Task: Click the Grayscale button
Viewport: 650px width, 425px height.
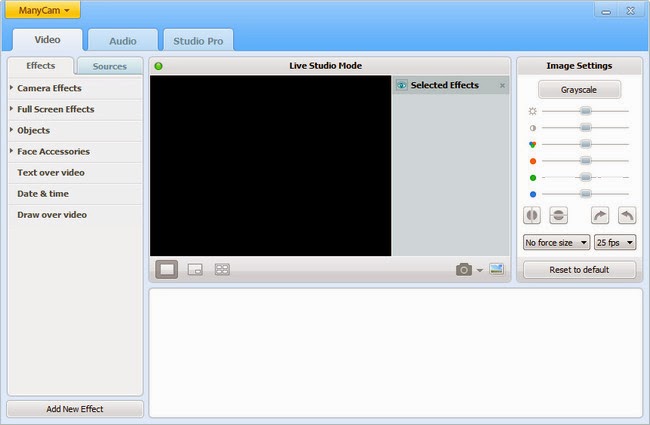Action: tap(579, 90)
